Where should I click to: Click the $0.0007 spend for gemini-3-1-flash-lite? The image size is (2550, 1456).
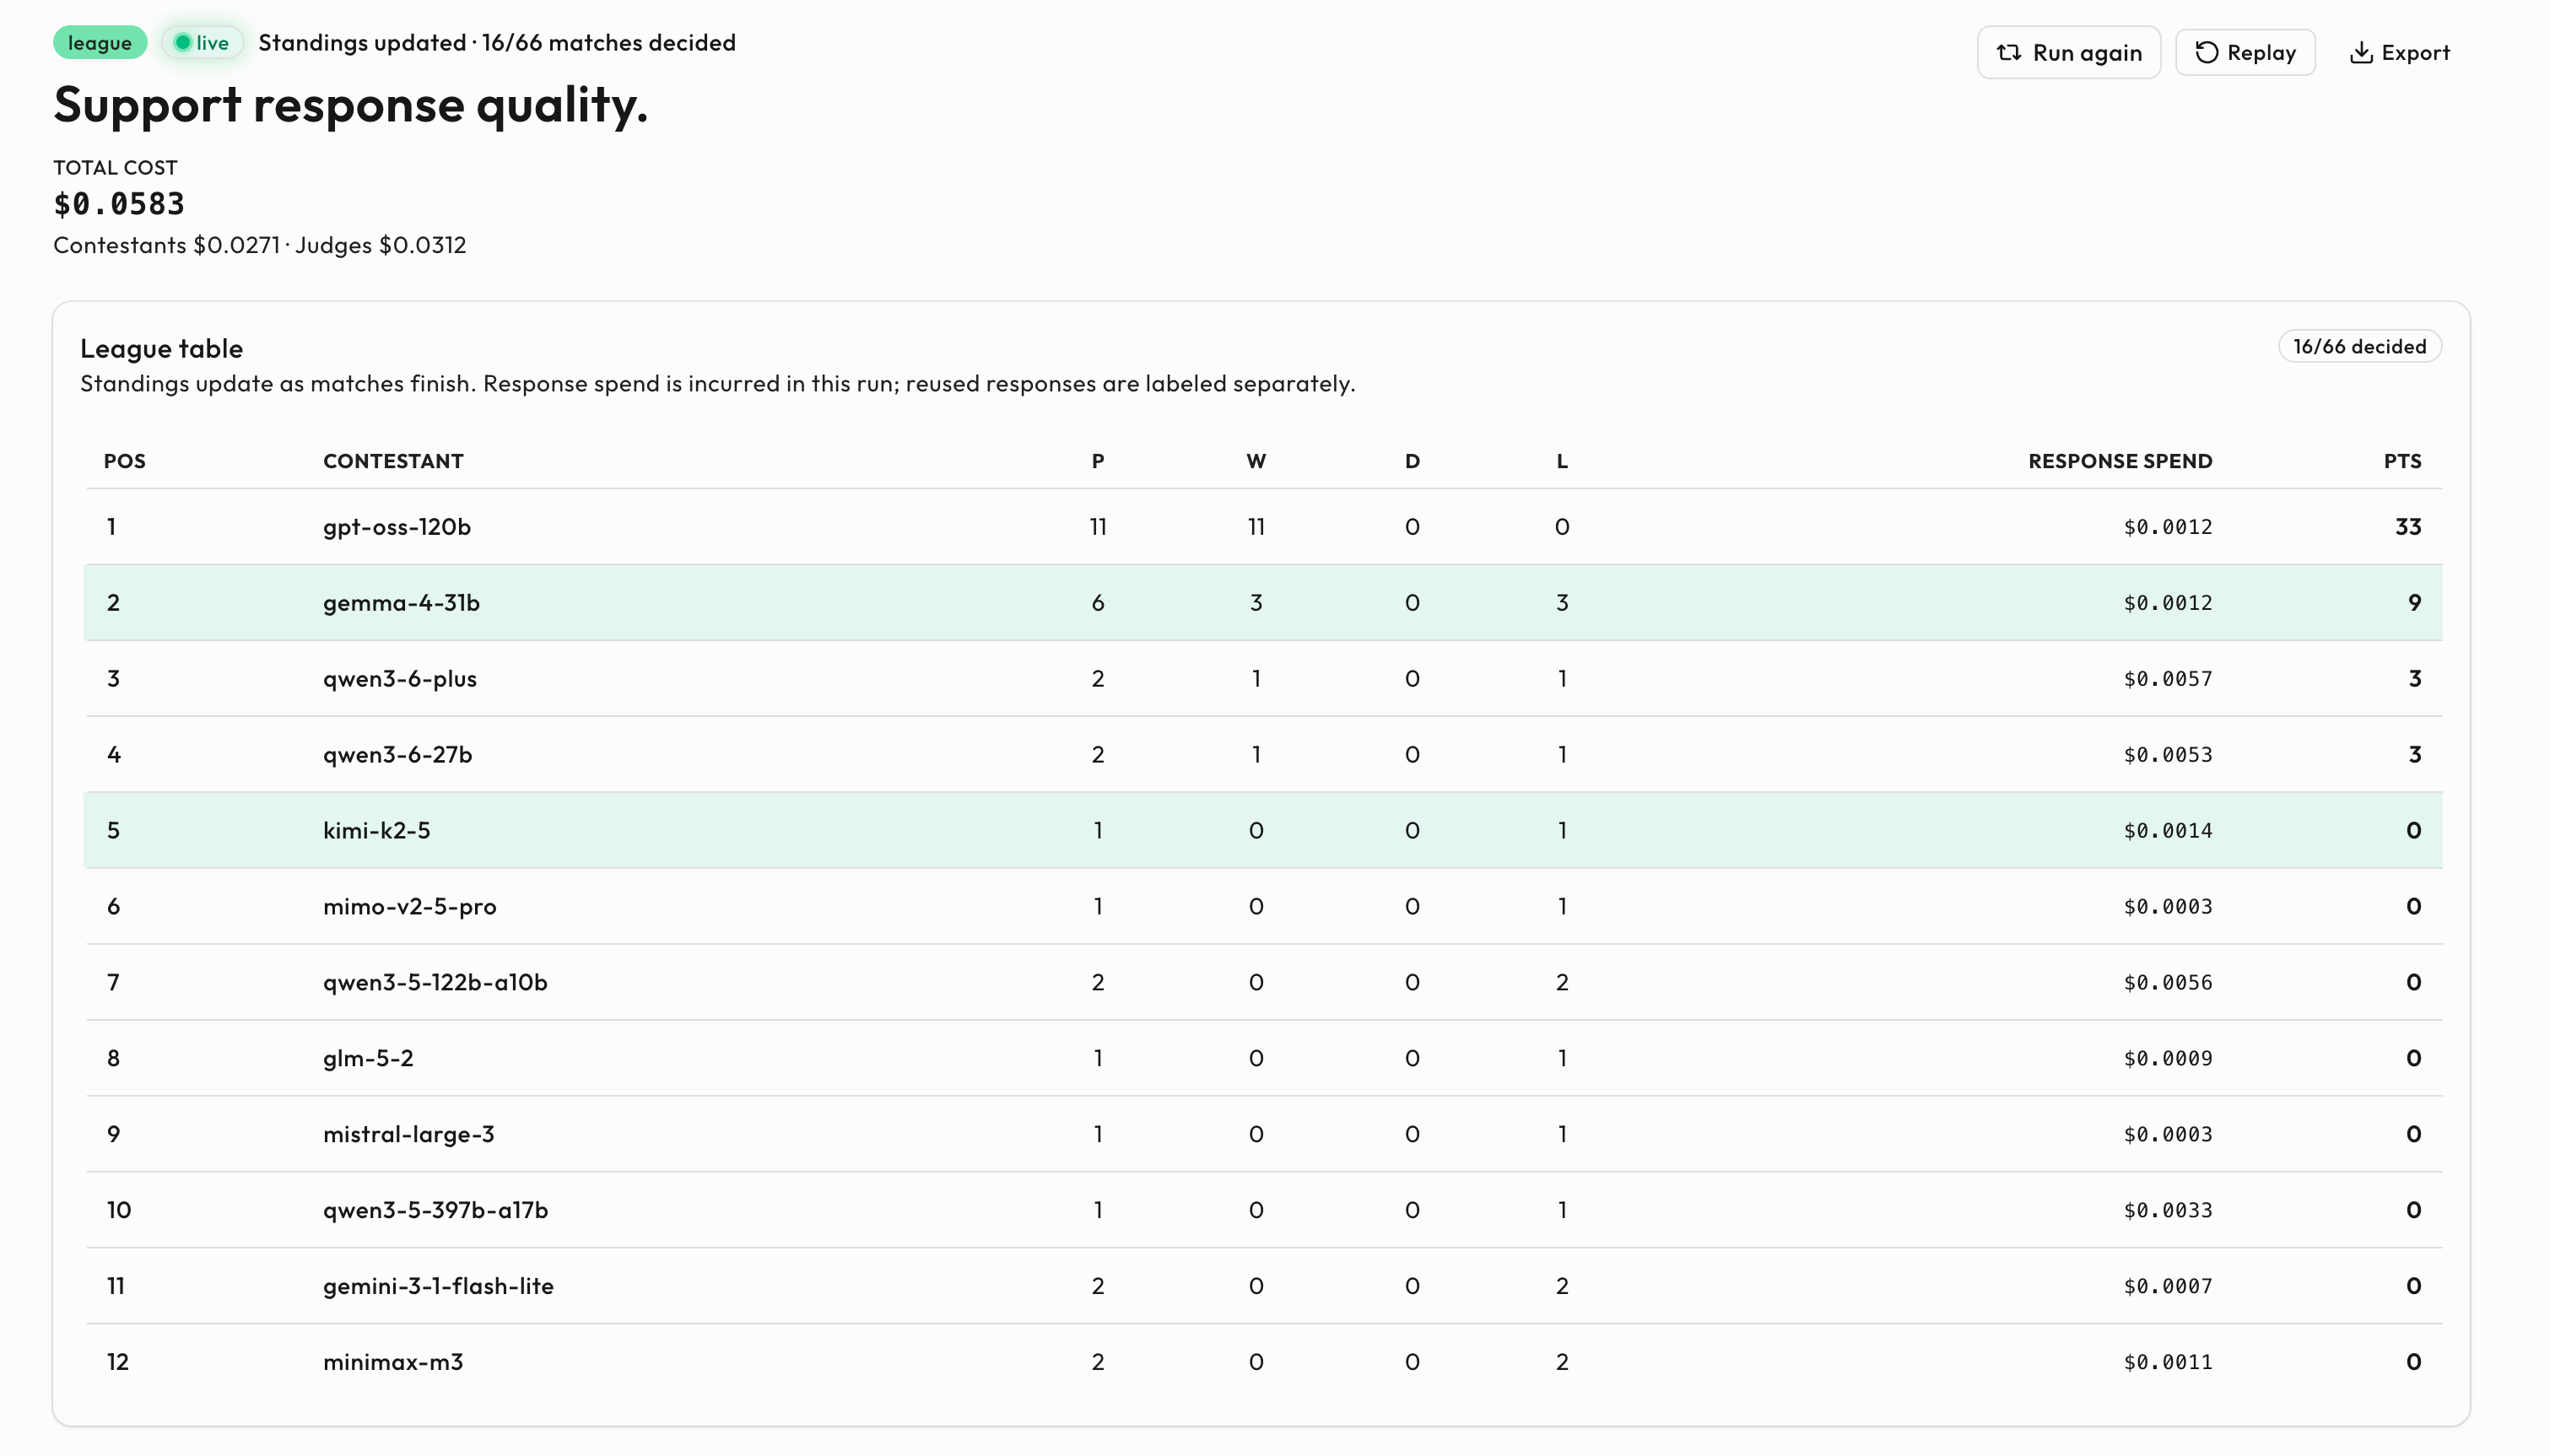2168,1286
